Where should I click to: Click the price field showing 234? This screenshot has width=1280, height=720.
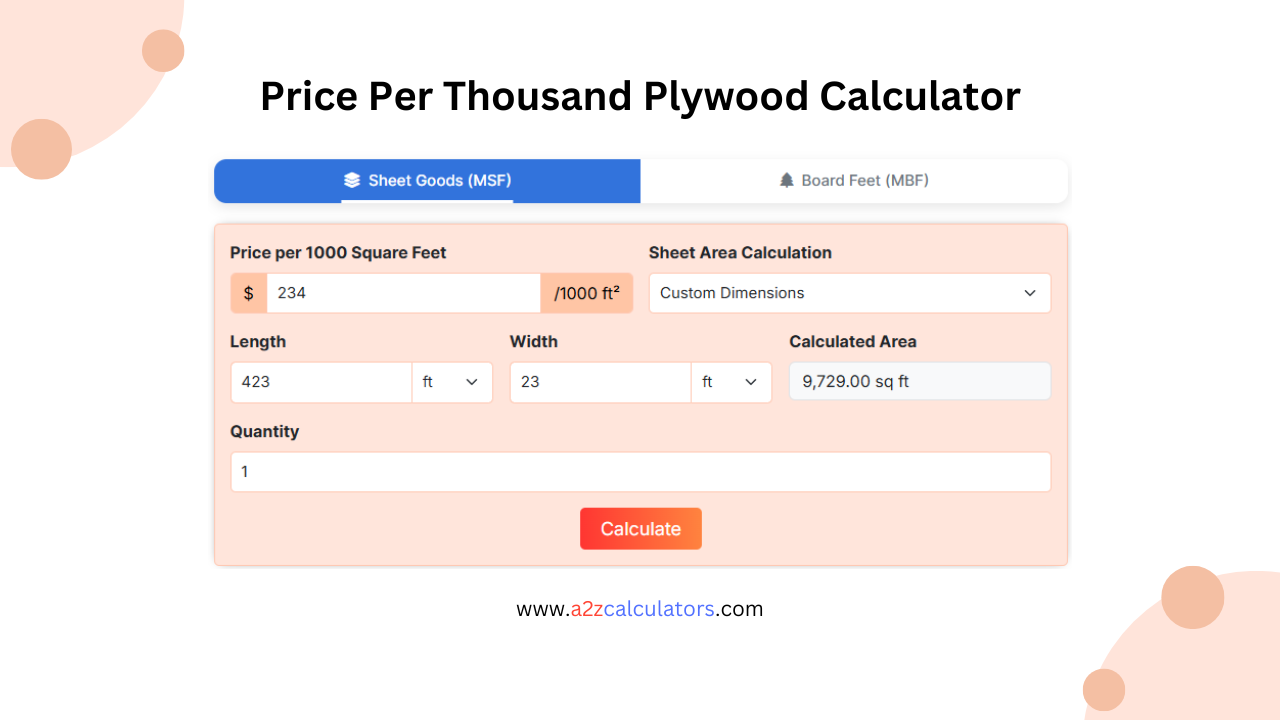(404, 292)
